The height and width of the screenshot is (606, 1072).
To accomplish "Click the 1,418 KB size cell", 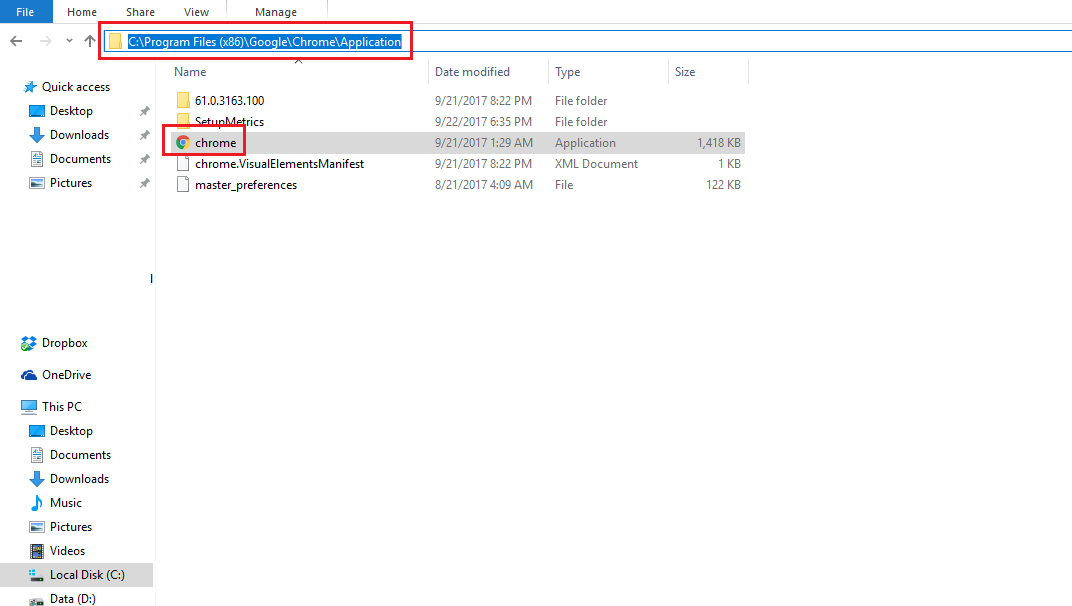I will 719,143.
